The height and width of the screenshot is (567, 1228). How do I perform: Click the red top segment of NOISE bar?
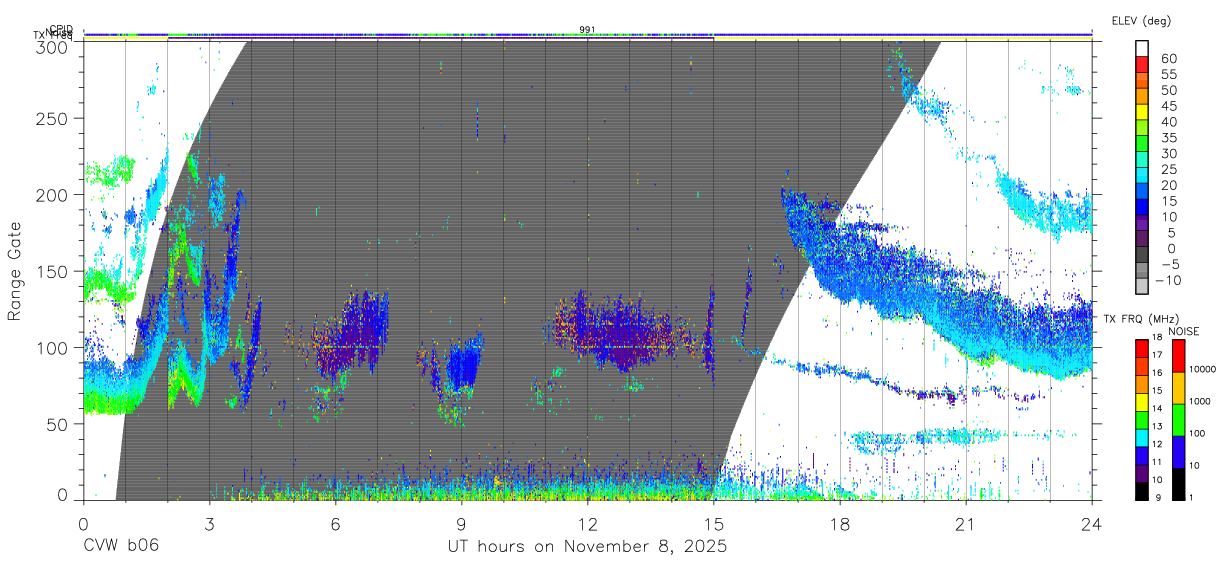pyautogui.click(x=1177, y=356)
